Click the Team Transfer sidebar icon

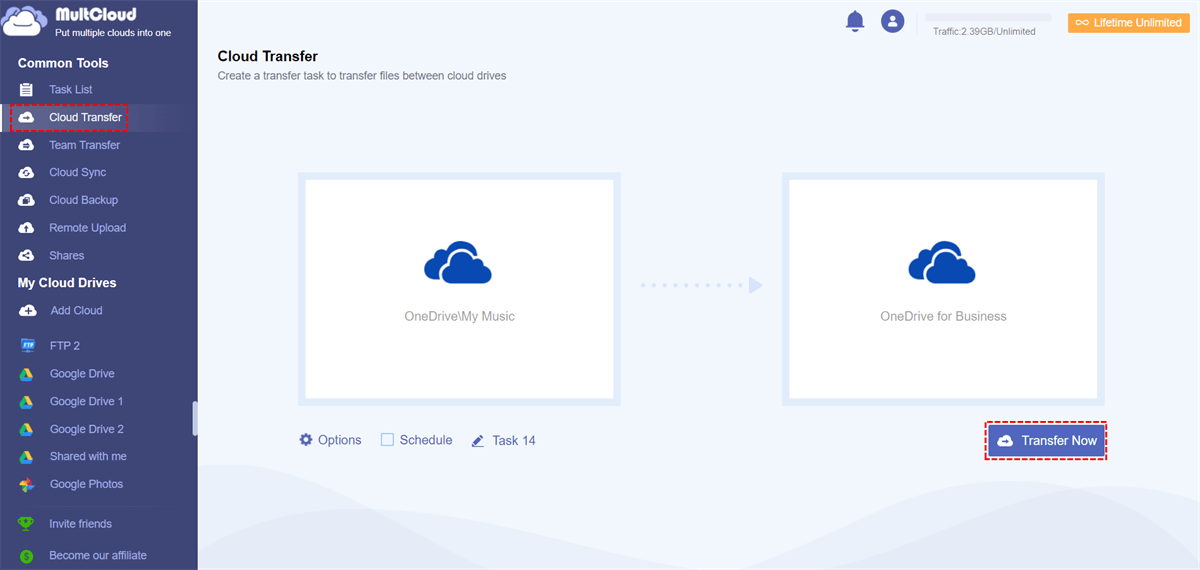coord(27,145)
